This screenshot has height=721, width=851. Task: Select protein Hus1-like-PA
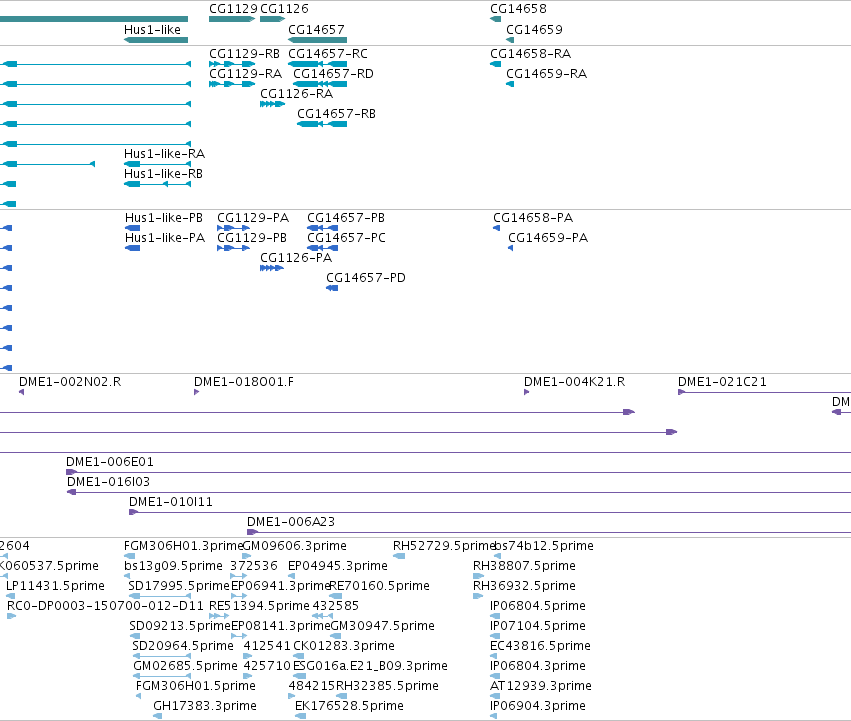pyautogui.click(x=132, y=248)
